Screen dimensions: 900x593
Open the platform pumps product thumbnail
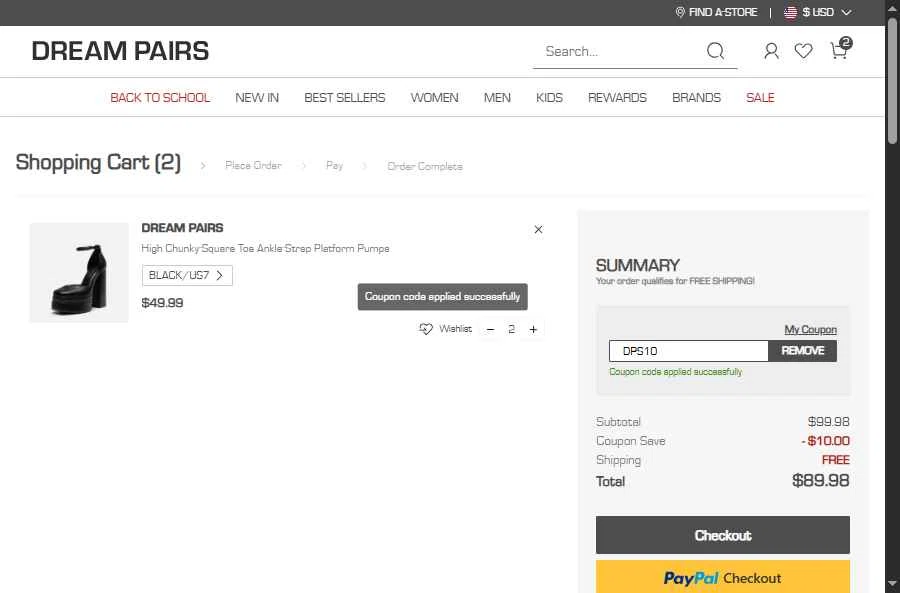79,273
